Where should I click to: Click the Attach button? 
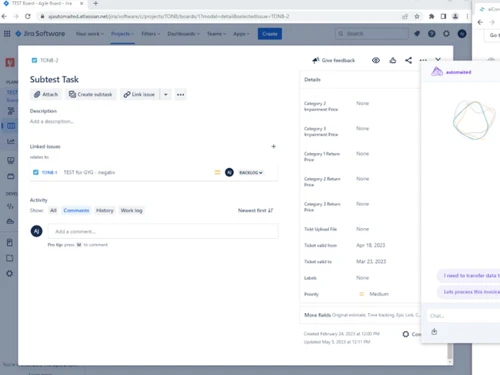(46, 94)
